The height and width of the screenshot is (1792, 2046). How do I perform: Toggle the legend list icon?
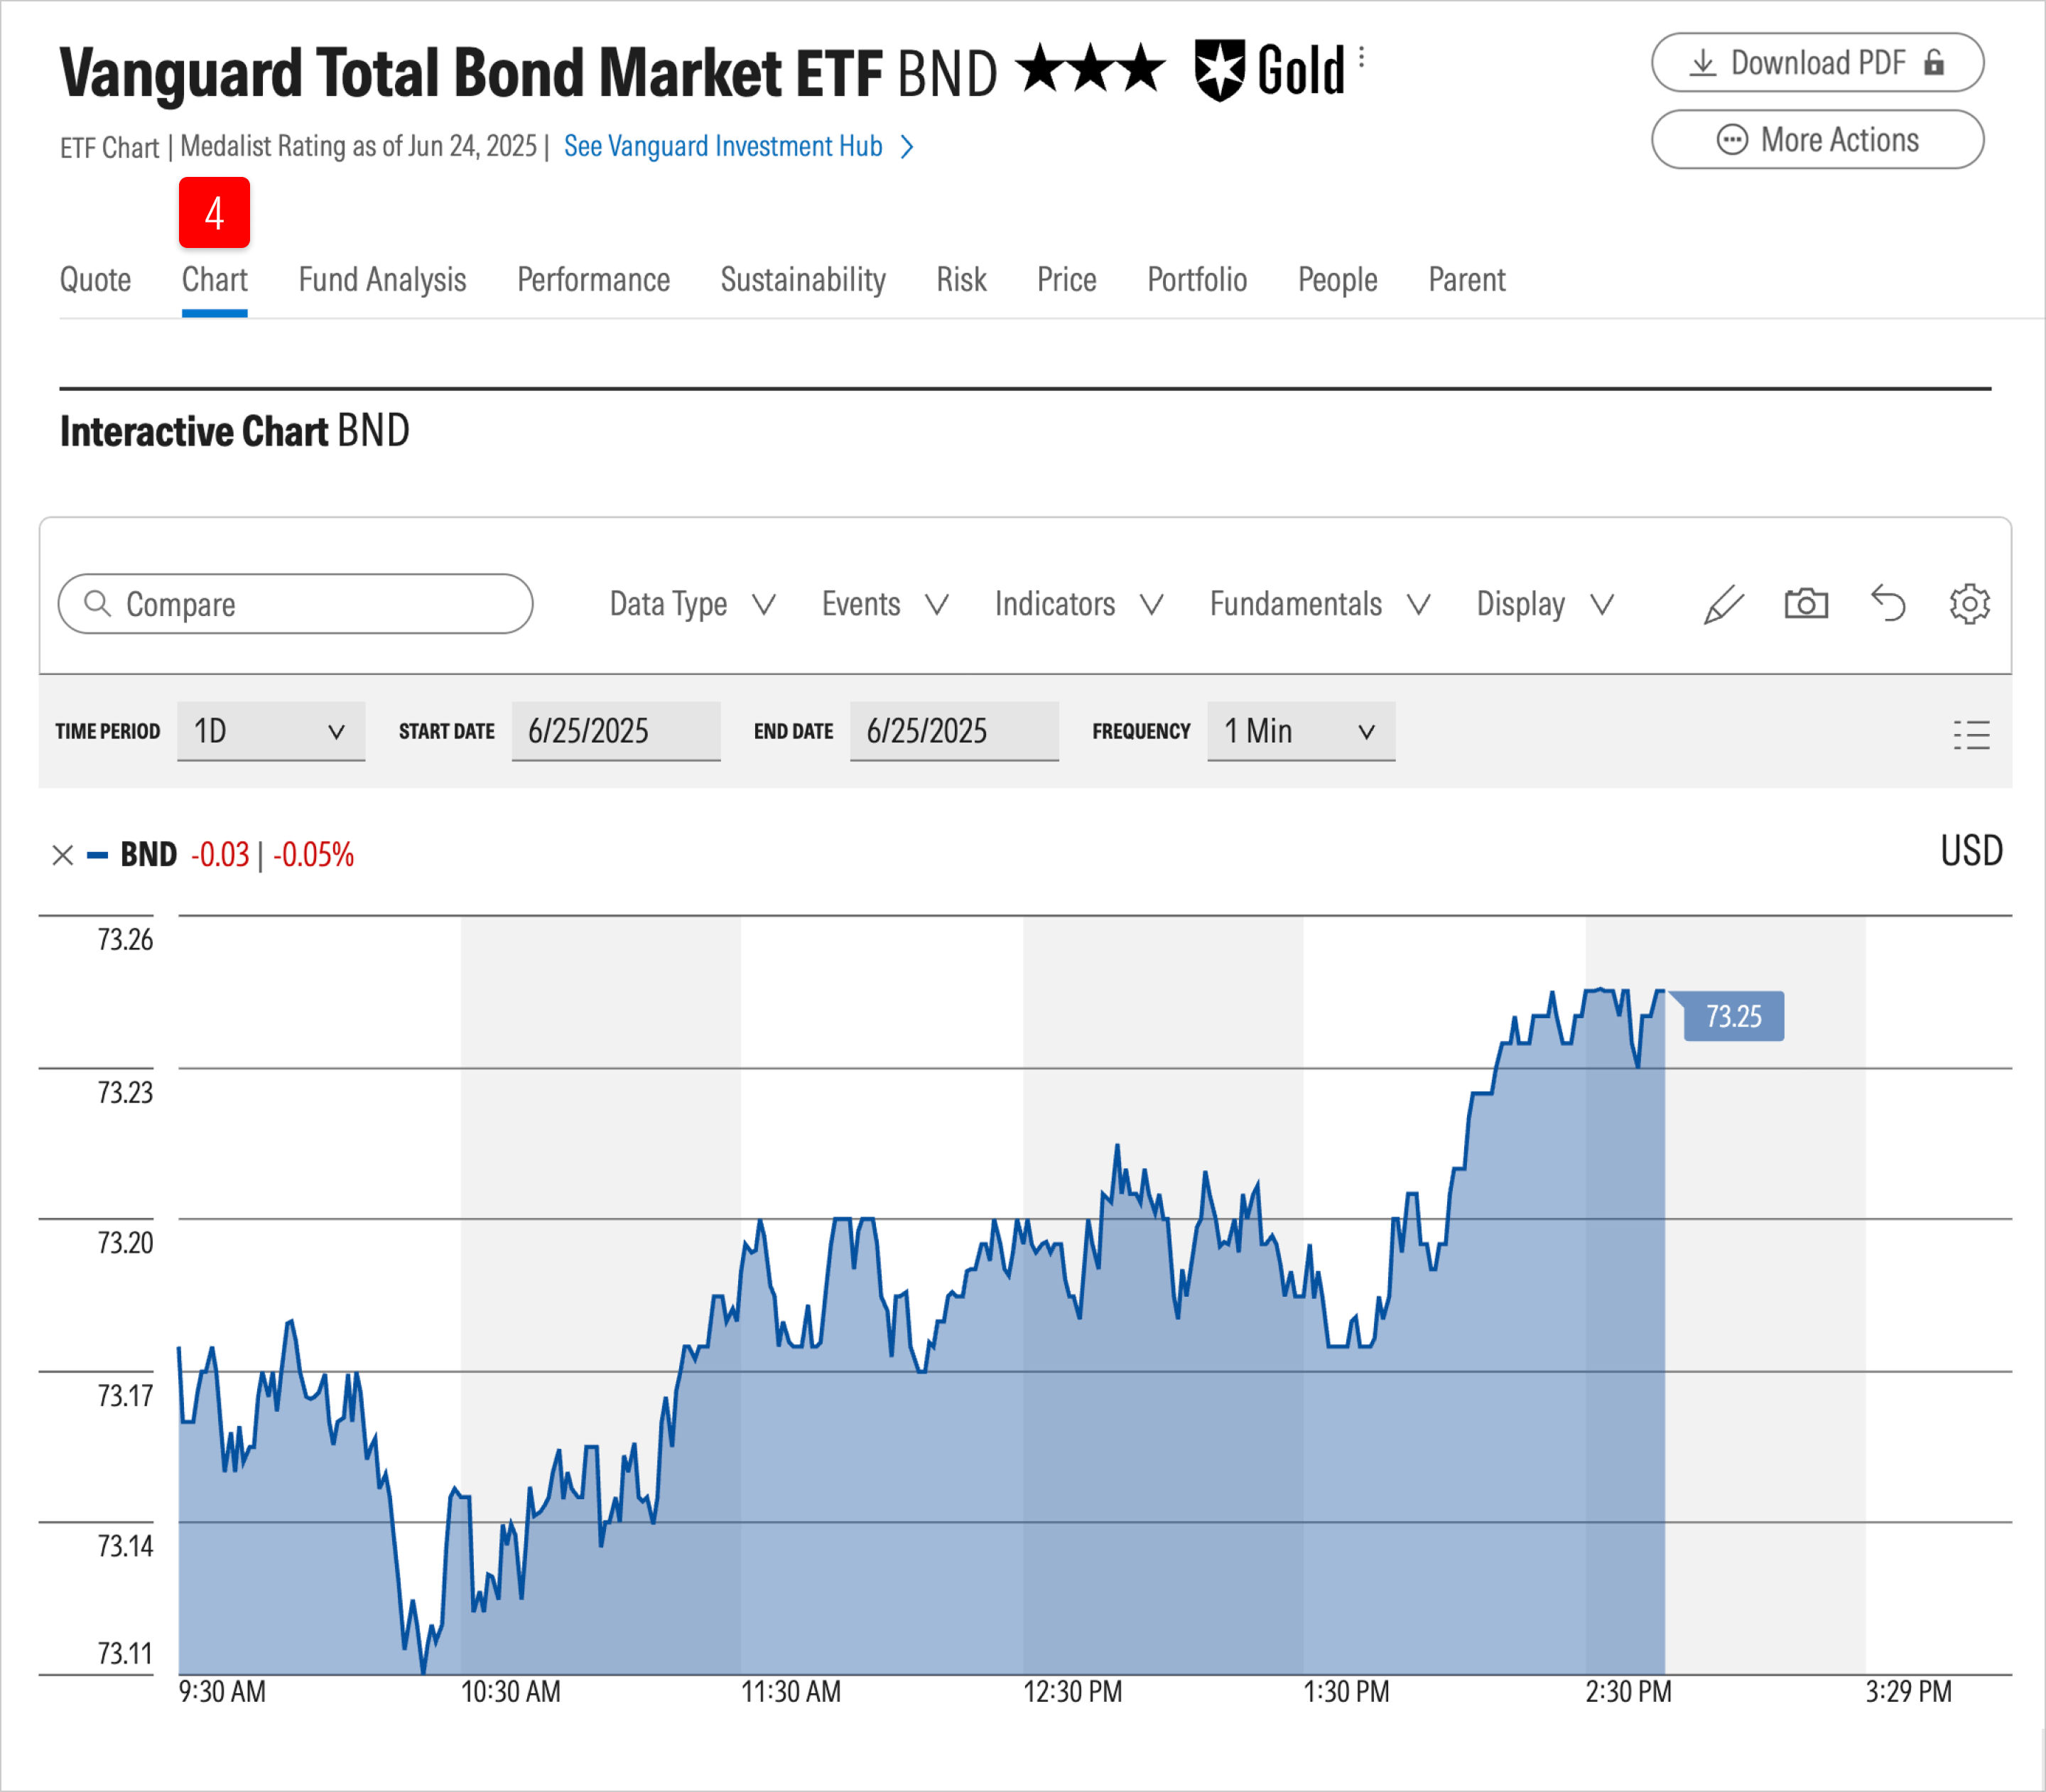(1971, 735)
